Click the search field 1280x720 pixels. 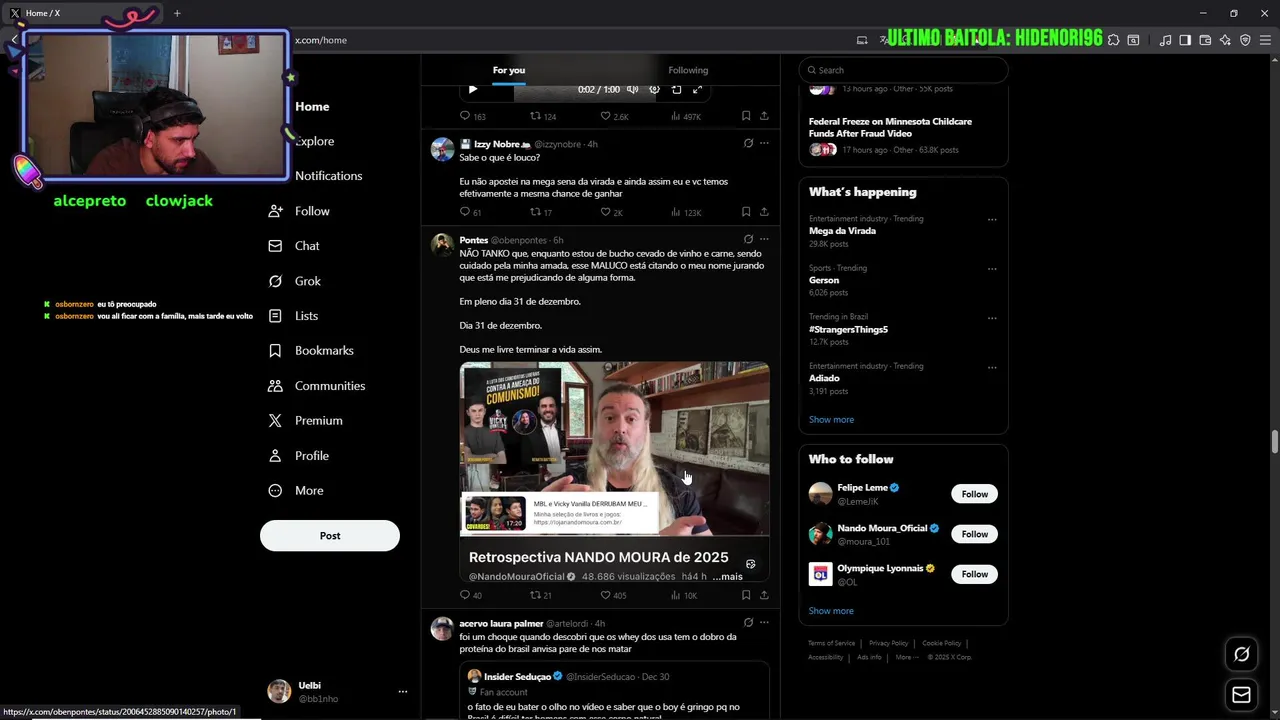pyautogui.click(x=903, y=70)
